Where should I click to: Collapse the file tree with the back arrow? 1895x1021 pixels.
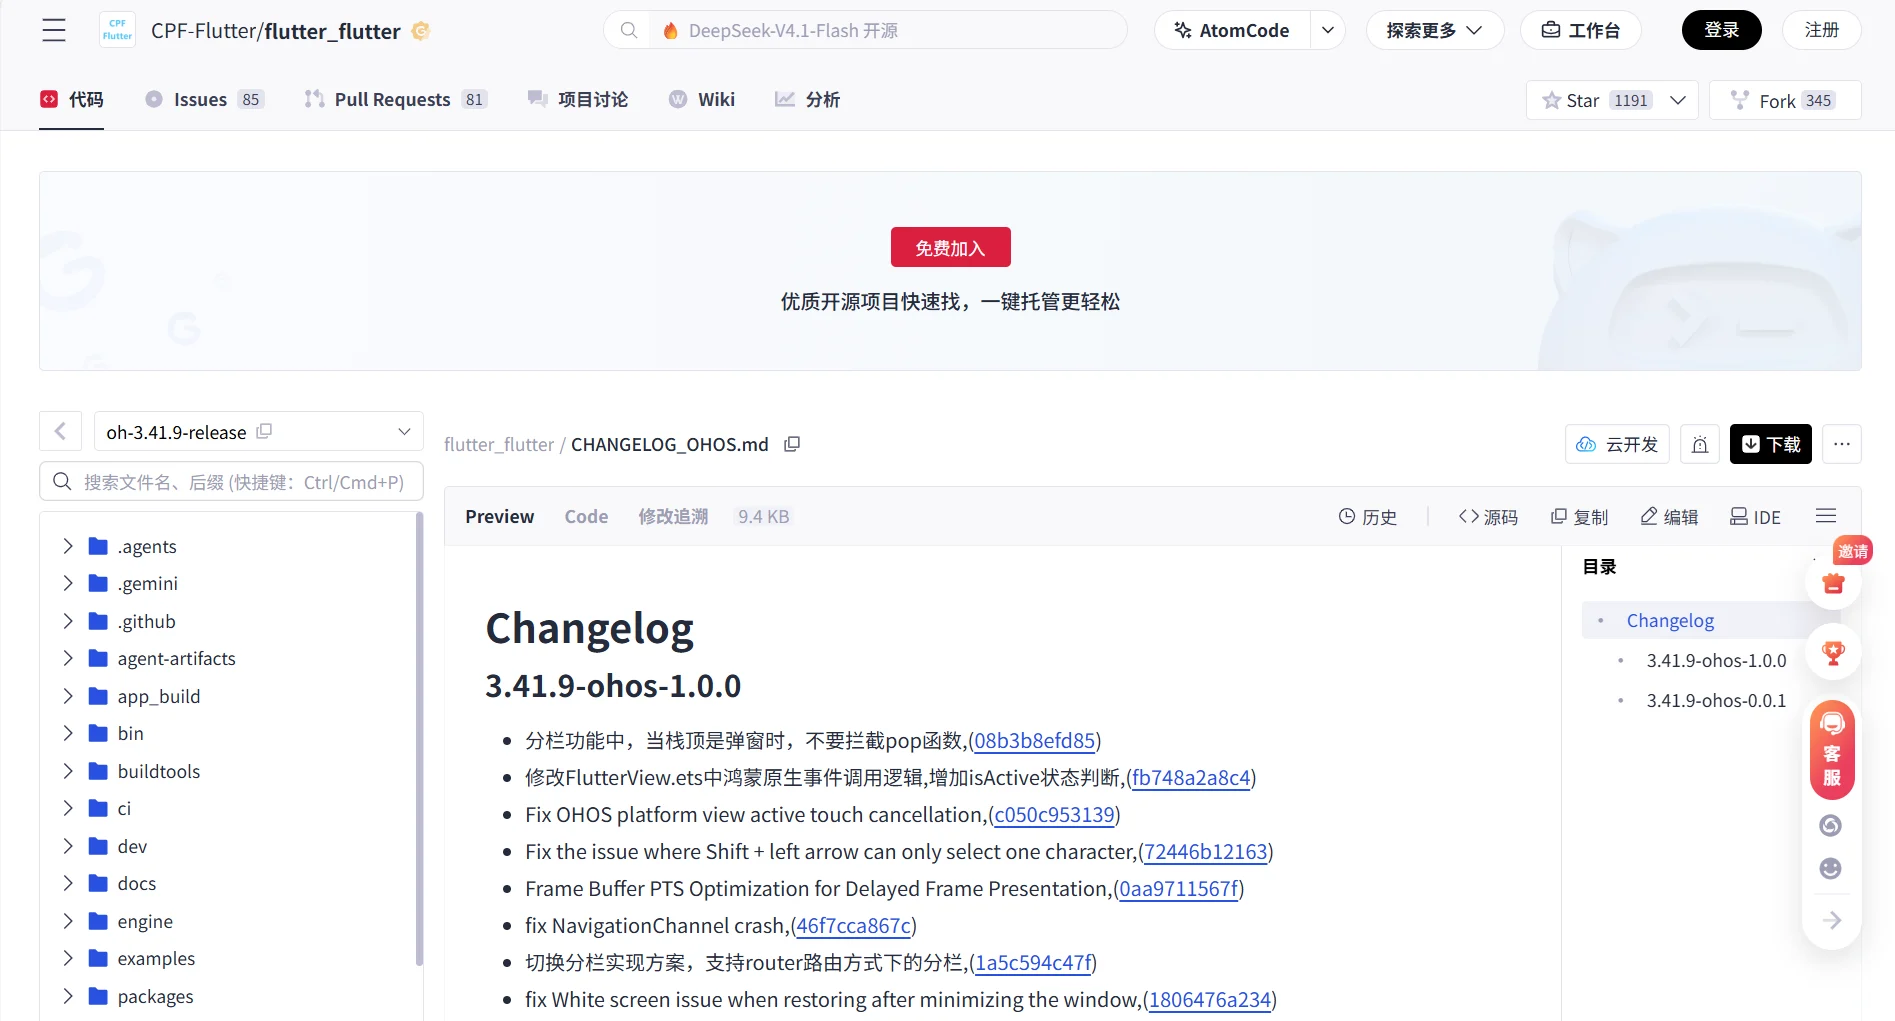pos(60,431)
